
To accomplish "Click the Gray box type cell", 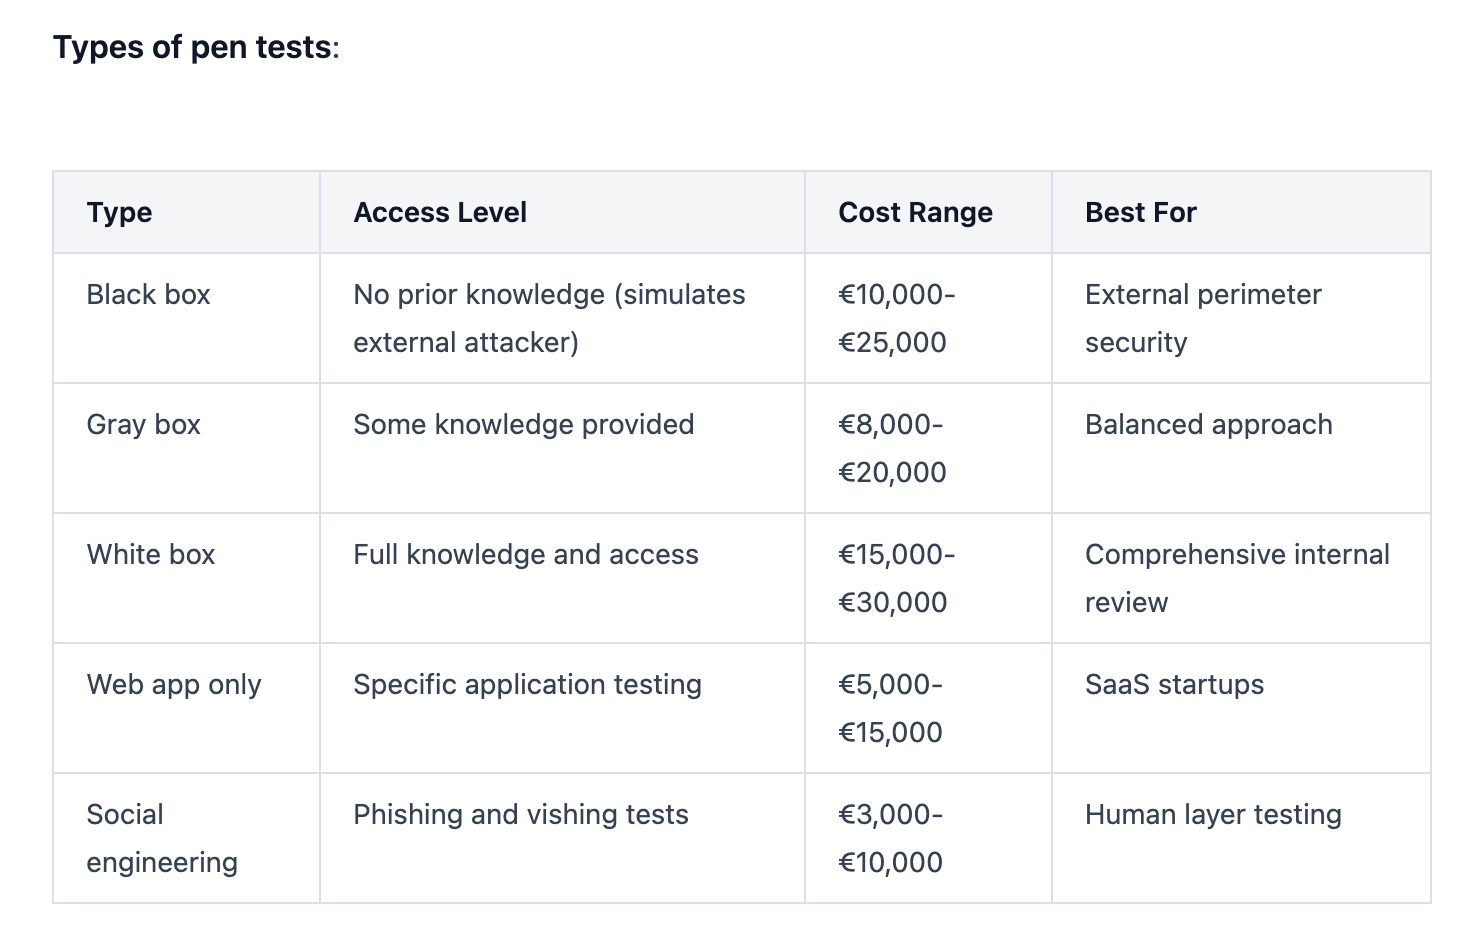I will tap(143, 425).
